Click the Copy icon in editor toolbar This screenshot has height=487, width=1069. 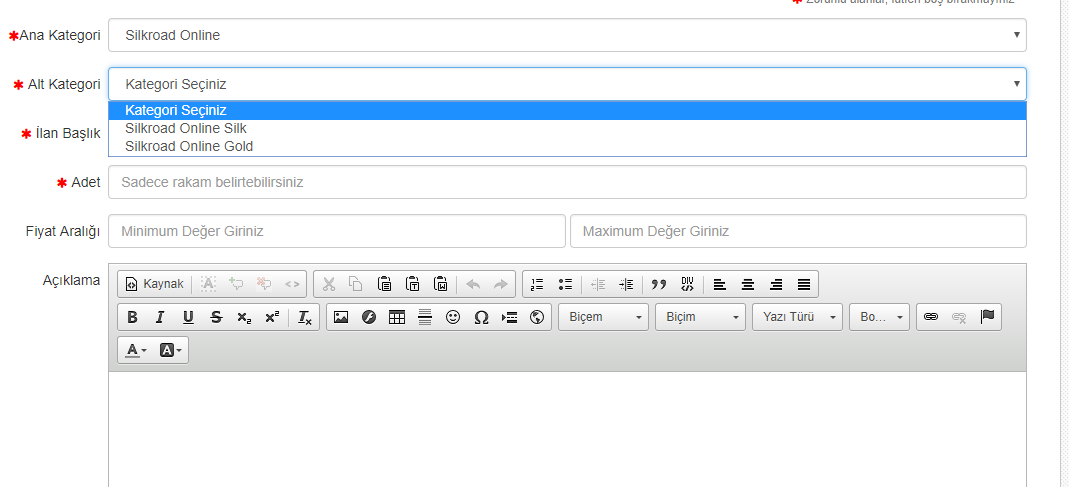click(x=356, y=284)
